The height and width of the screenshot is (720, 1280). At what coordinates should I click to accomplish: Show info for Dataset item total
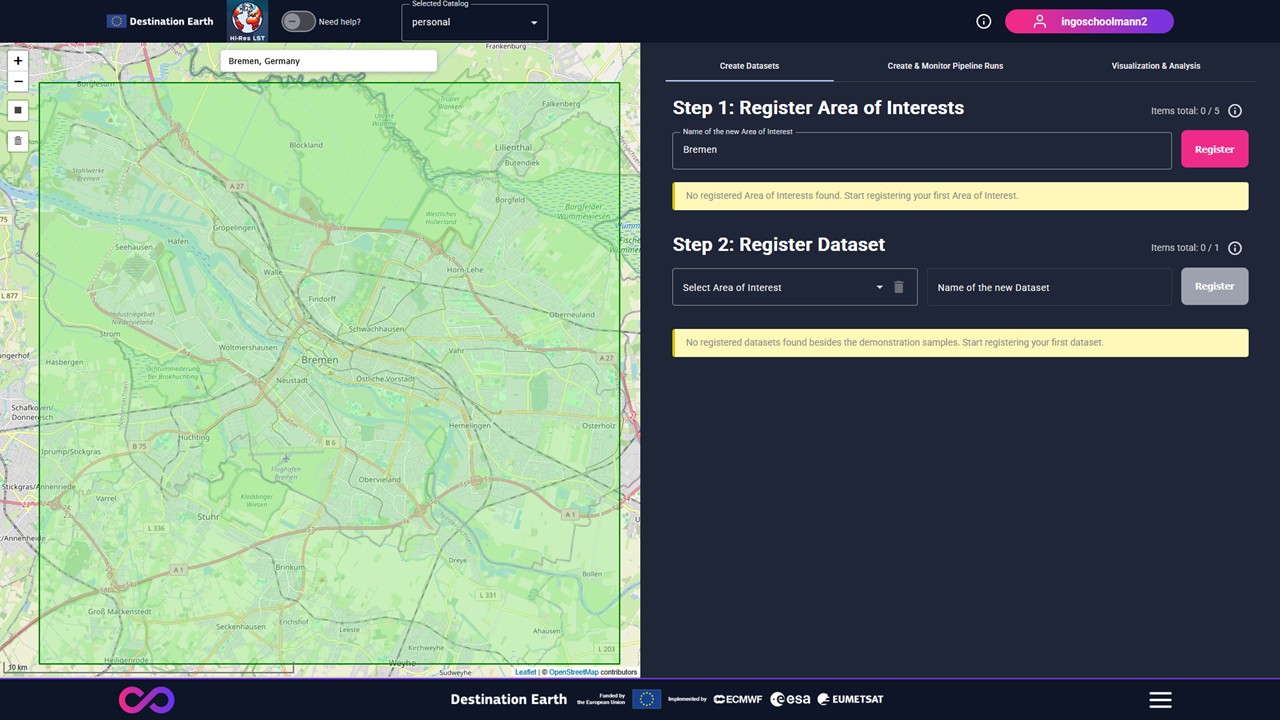tap(1234, 248)
